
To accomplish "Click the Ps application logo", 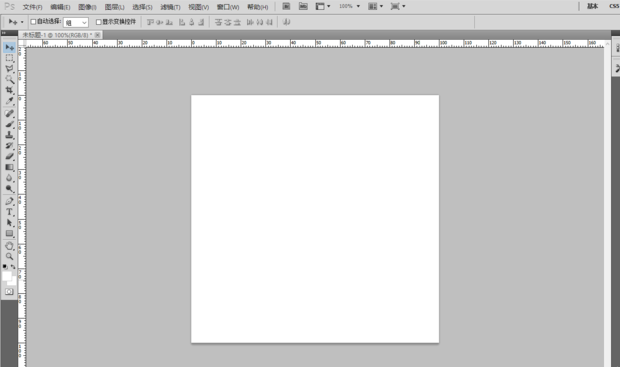I will point(9,6).
